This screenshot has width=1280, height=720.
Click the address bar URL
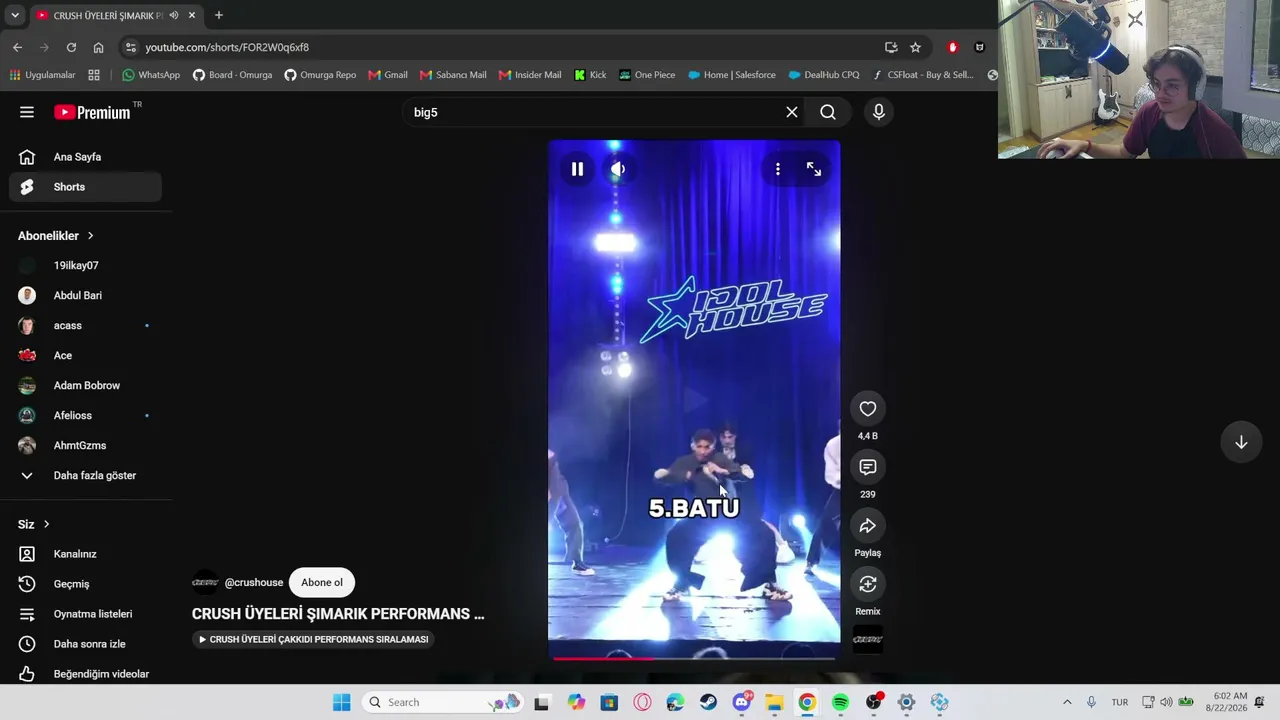point(227,47)
